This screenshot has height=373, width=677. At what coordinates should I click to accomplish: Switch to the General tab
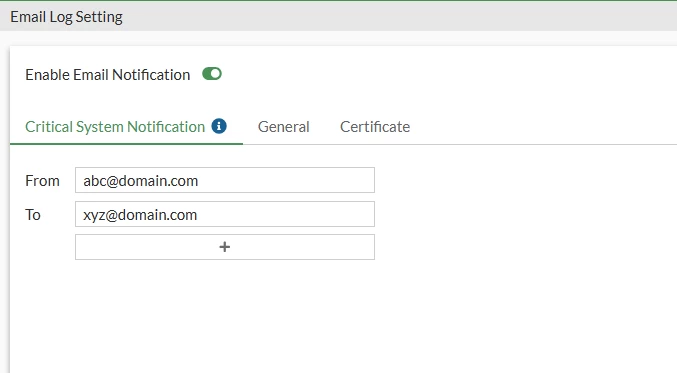point(284,127)
